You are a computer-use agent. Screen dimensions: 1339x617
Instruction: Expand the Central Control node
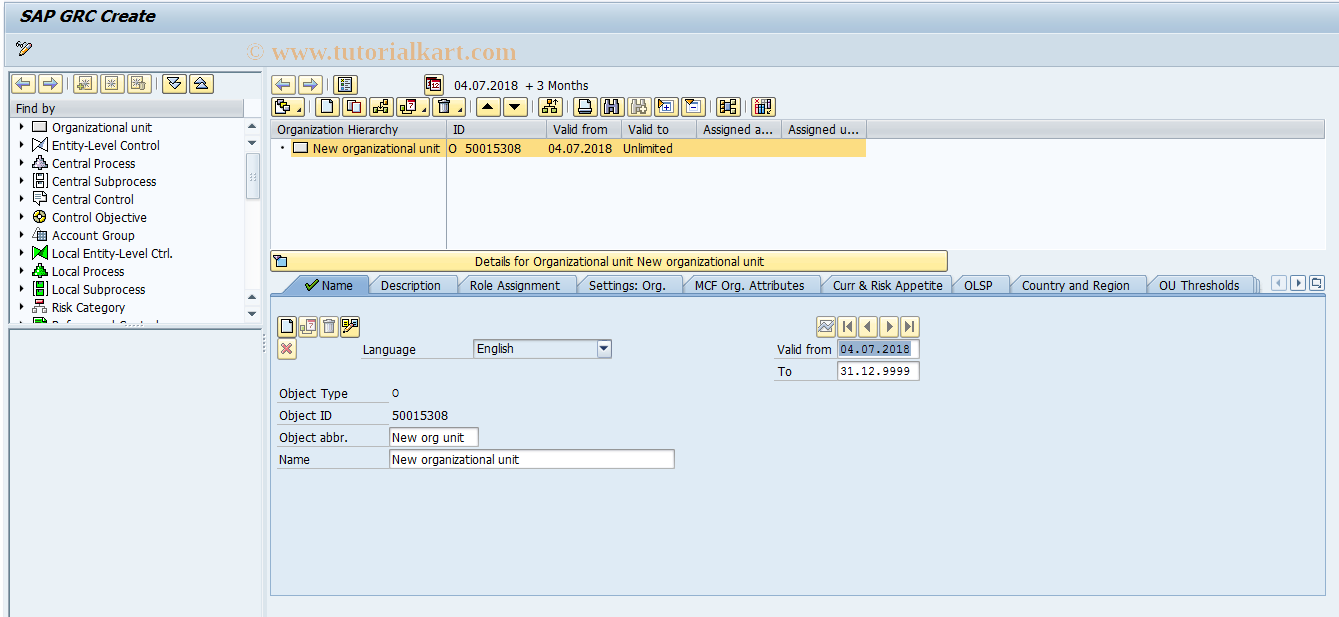(21, 199)
